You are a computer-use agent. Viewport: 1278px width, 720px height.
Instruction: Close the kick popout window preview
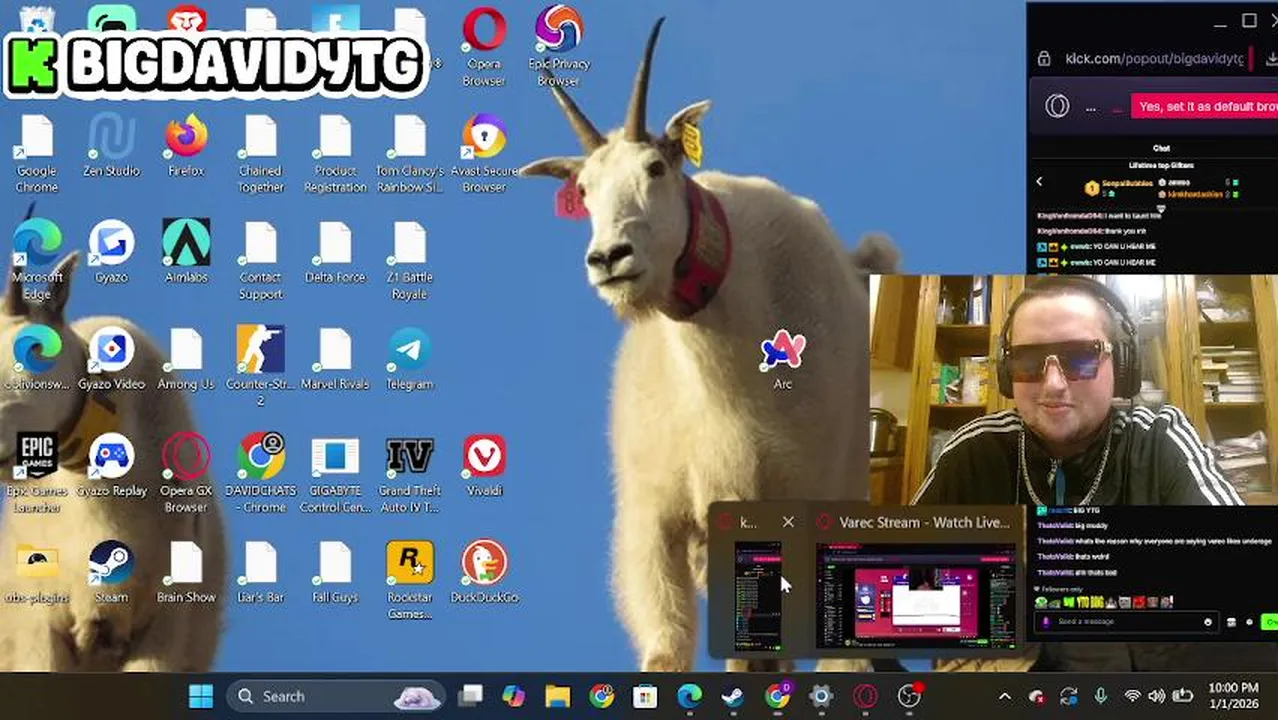pyautogui.click(x=788, y=522)
